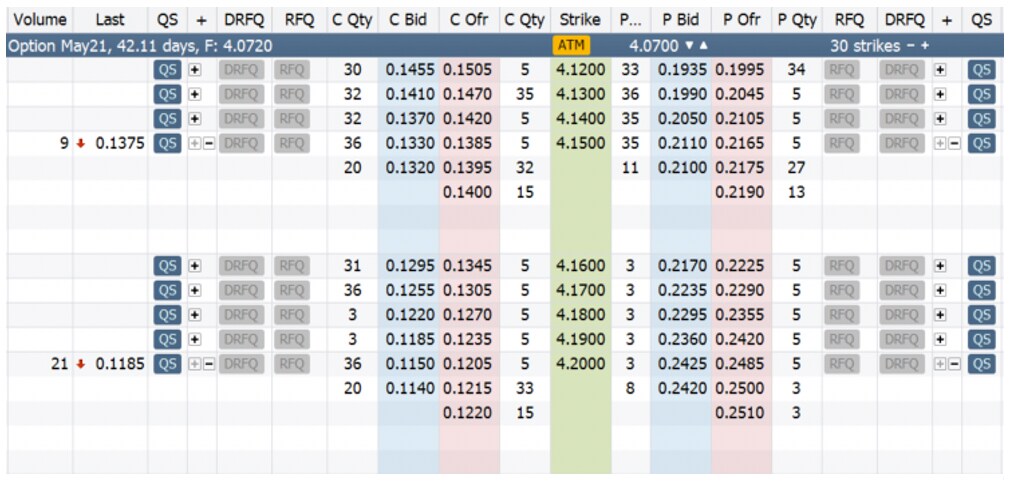Click the call-side QS icon for strike 4.1200

167,70
